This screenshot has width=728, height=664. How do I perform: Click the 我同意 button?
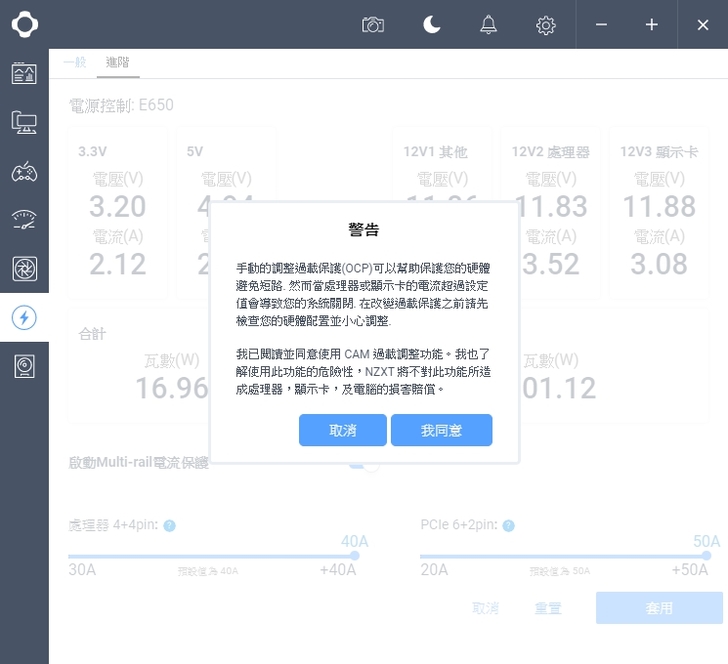click(x=441, y=430)
